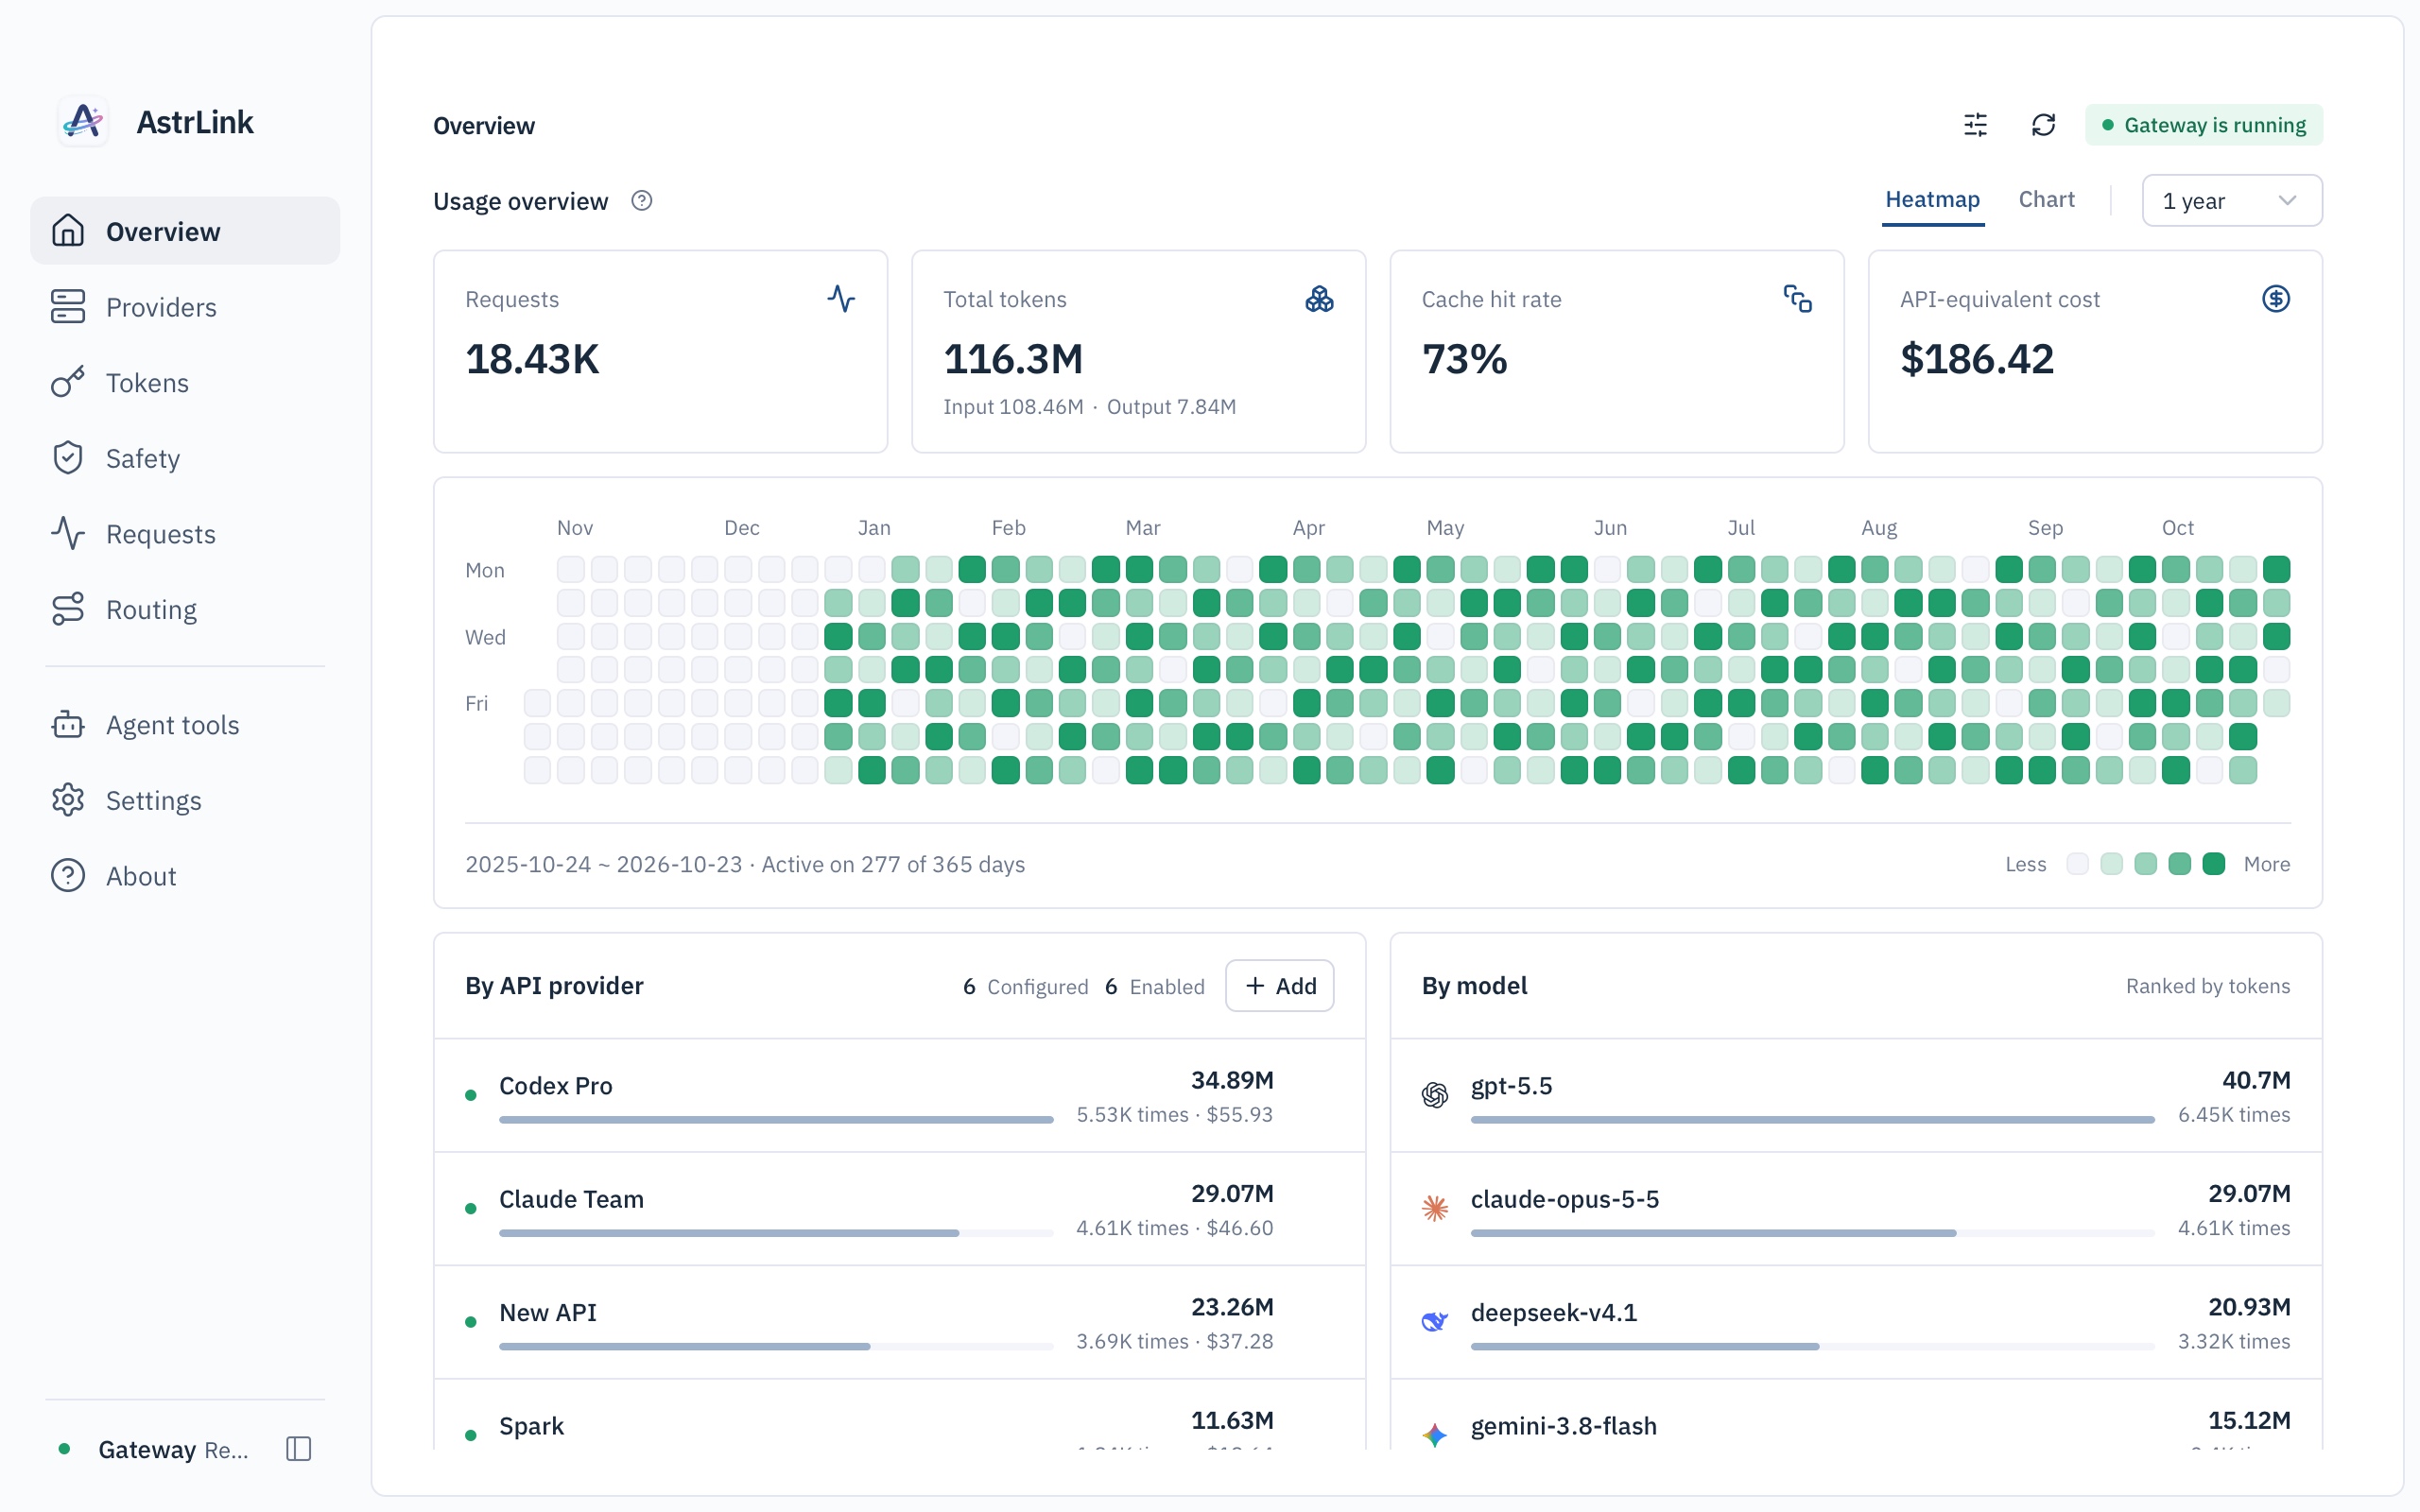Click the Requests activity pulse icon on the stat card
Image resolution: width=2420 pixels, height=1512 pixels.
click(x=841, y=299)
